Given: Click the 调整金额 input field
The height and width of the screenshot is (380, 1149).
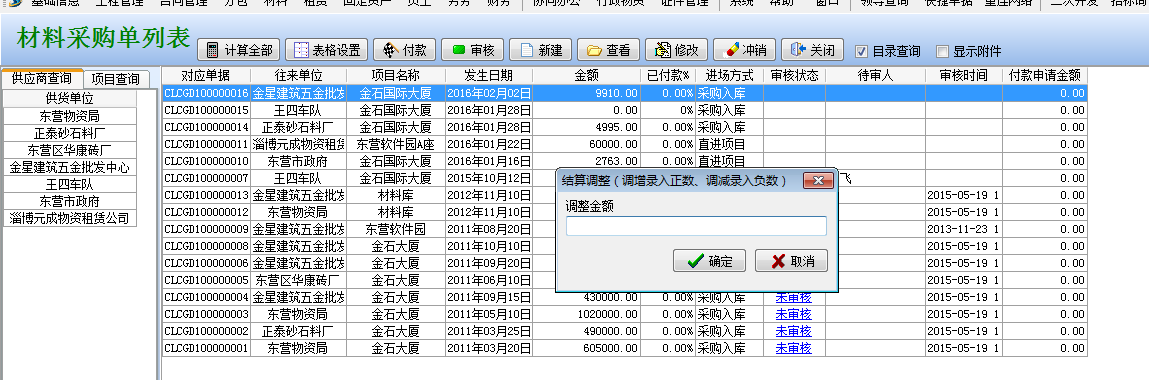Looking at the screenshot, I should coord(696,226).
